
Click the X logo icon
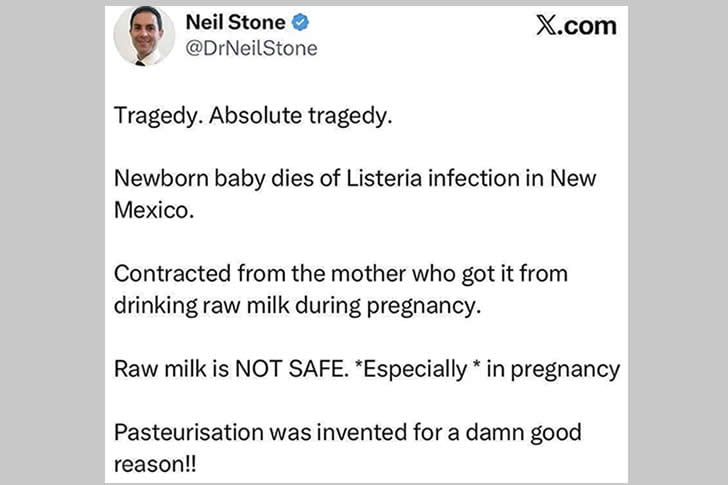[547, 26]
